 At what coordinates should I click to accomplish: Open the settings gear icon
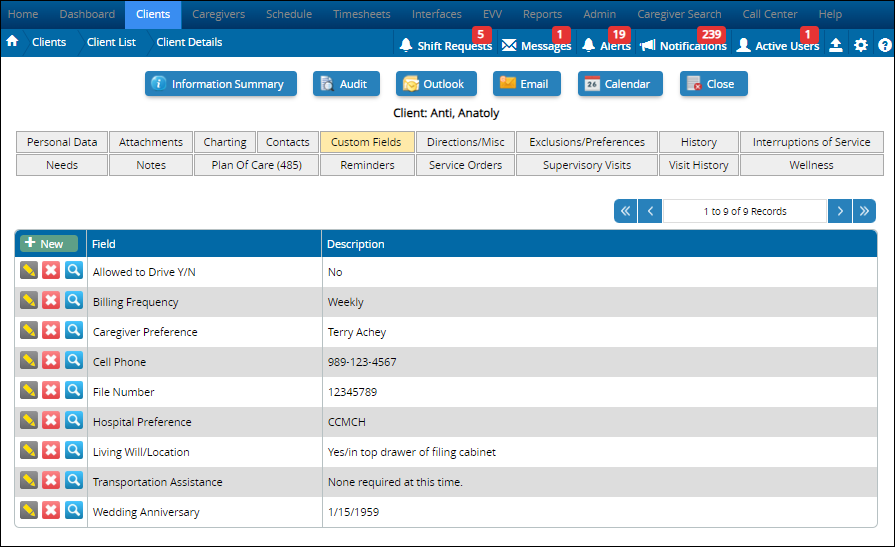861,45
